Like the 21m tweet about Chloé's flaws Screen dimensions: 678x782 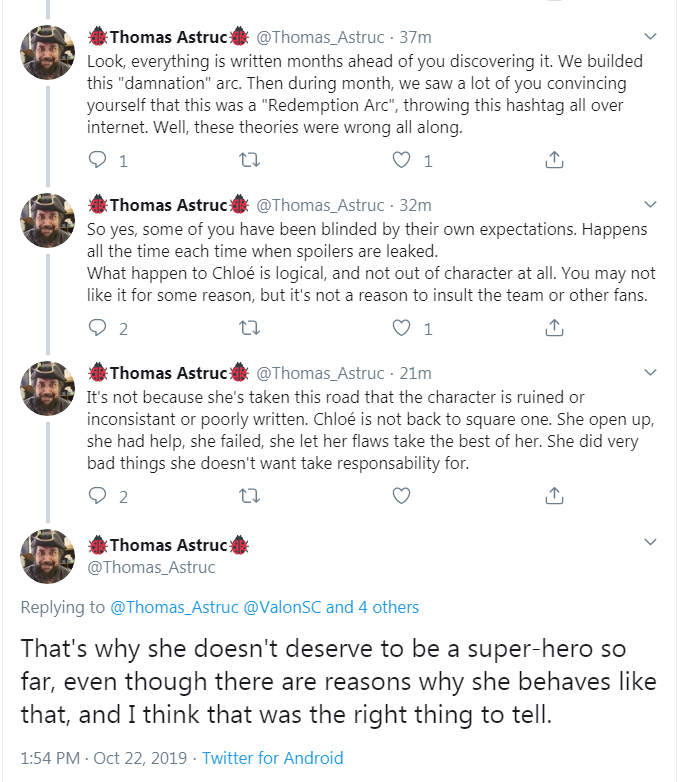coord(401,495)
